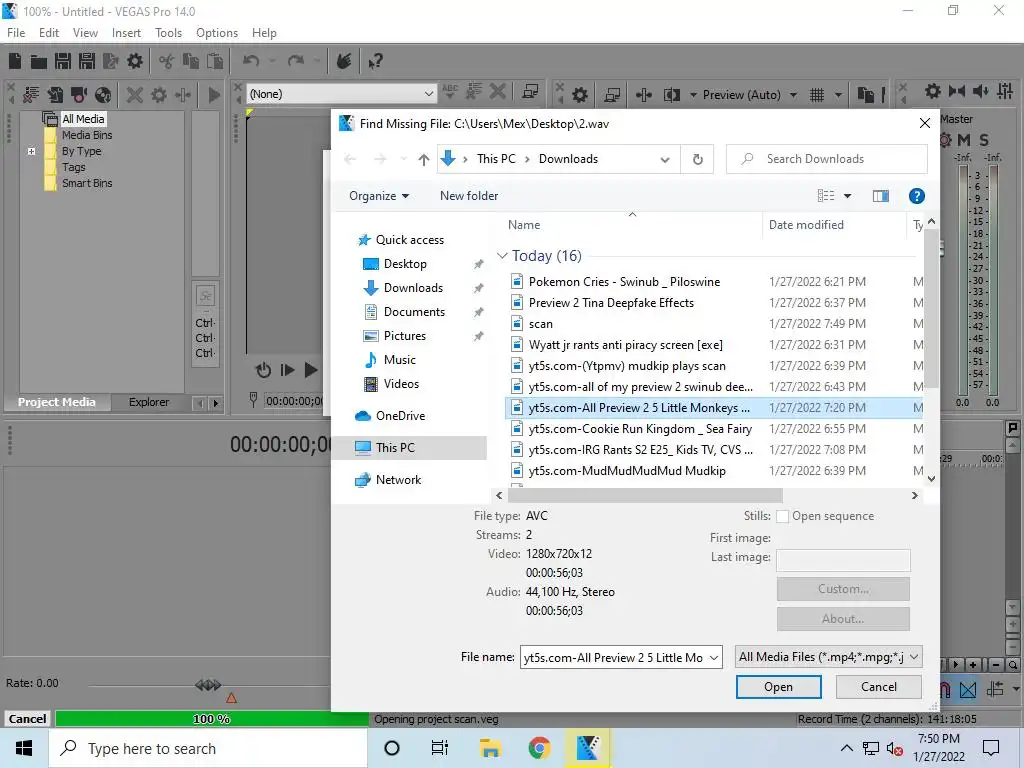Open the address bar history dropdown
Screen dimensions: 1024x768
tap(664, 159)
